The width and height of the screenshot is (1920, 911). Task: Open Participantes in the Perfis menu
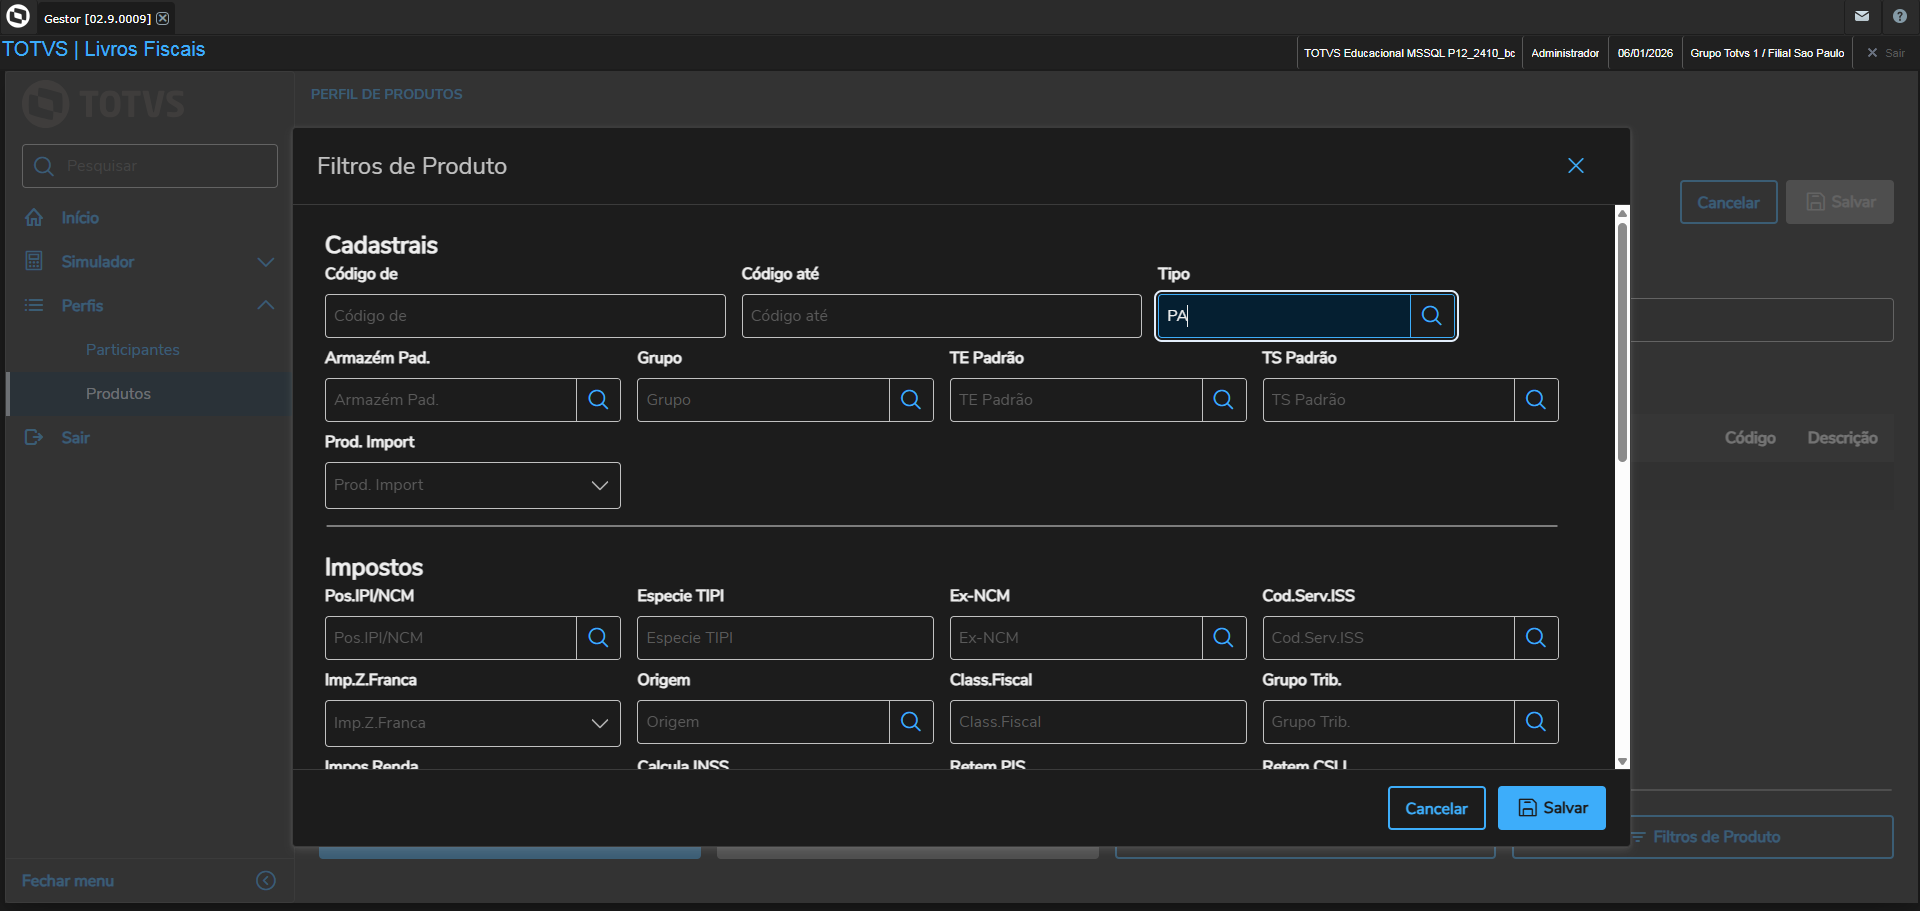tap(133, 350)
